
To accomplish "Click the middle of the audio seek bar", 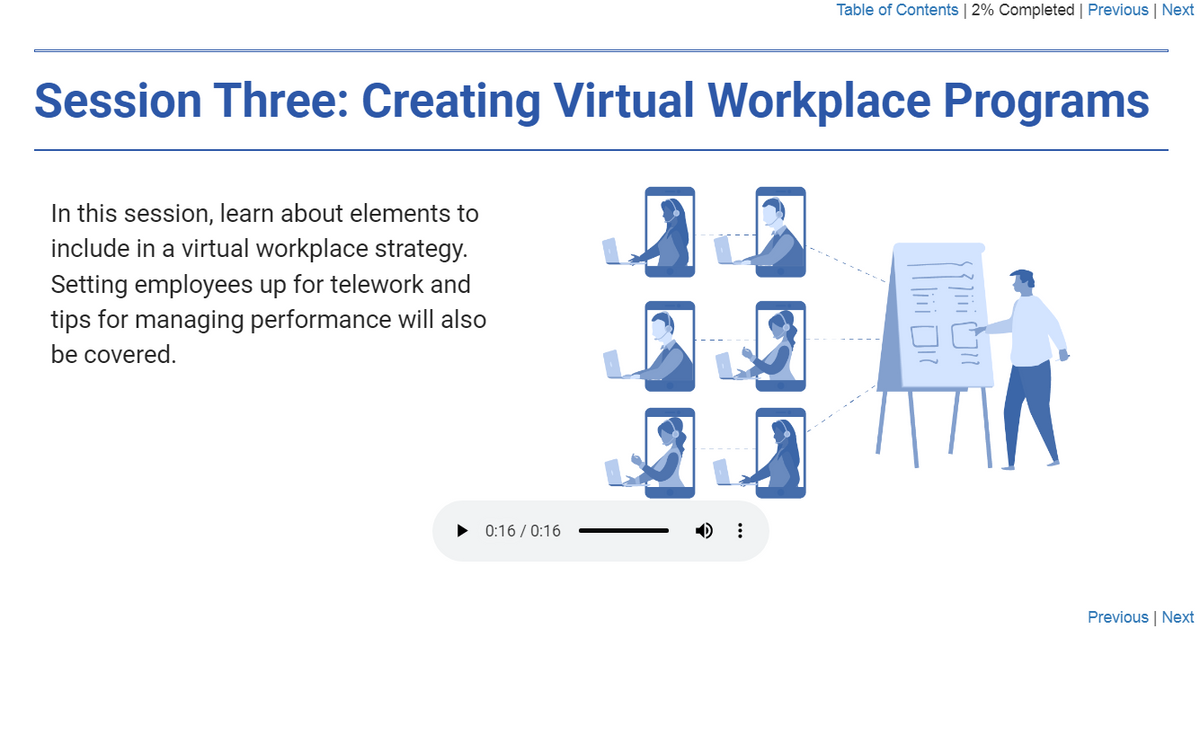I will [624, 530].
